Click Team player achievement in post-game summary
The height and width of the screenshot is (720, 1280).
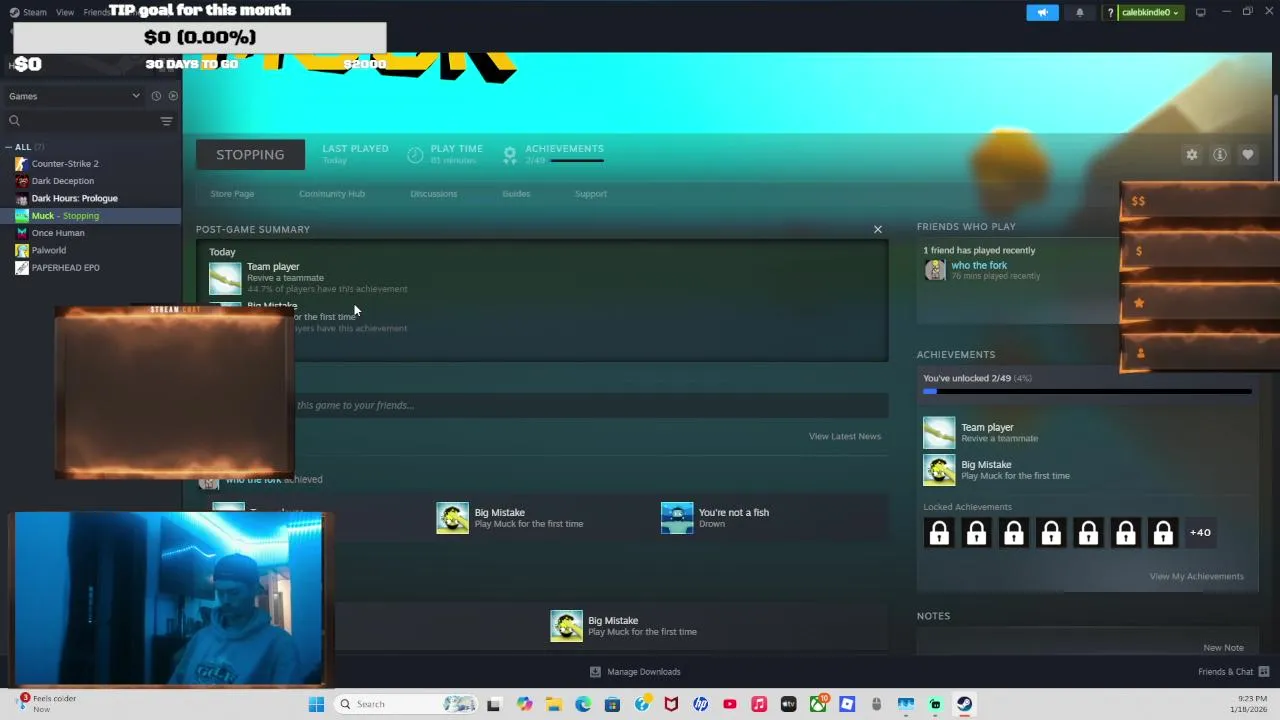(x=308, y=277)
